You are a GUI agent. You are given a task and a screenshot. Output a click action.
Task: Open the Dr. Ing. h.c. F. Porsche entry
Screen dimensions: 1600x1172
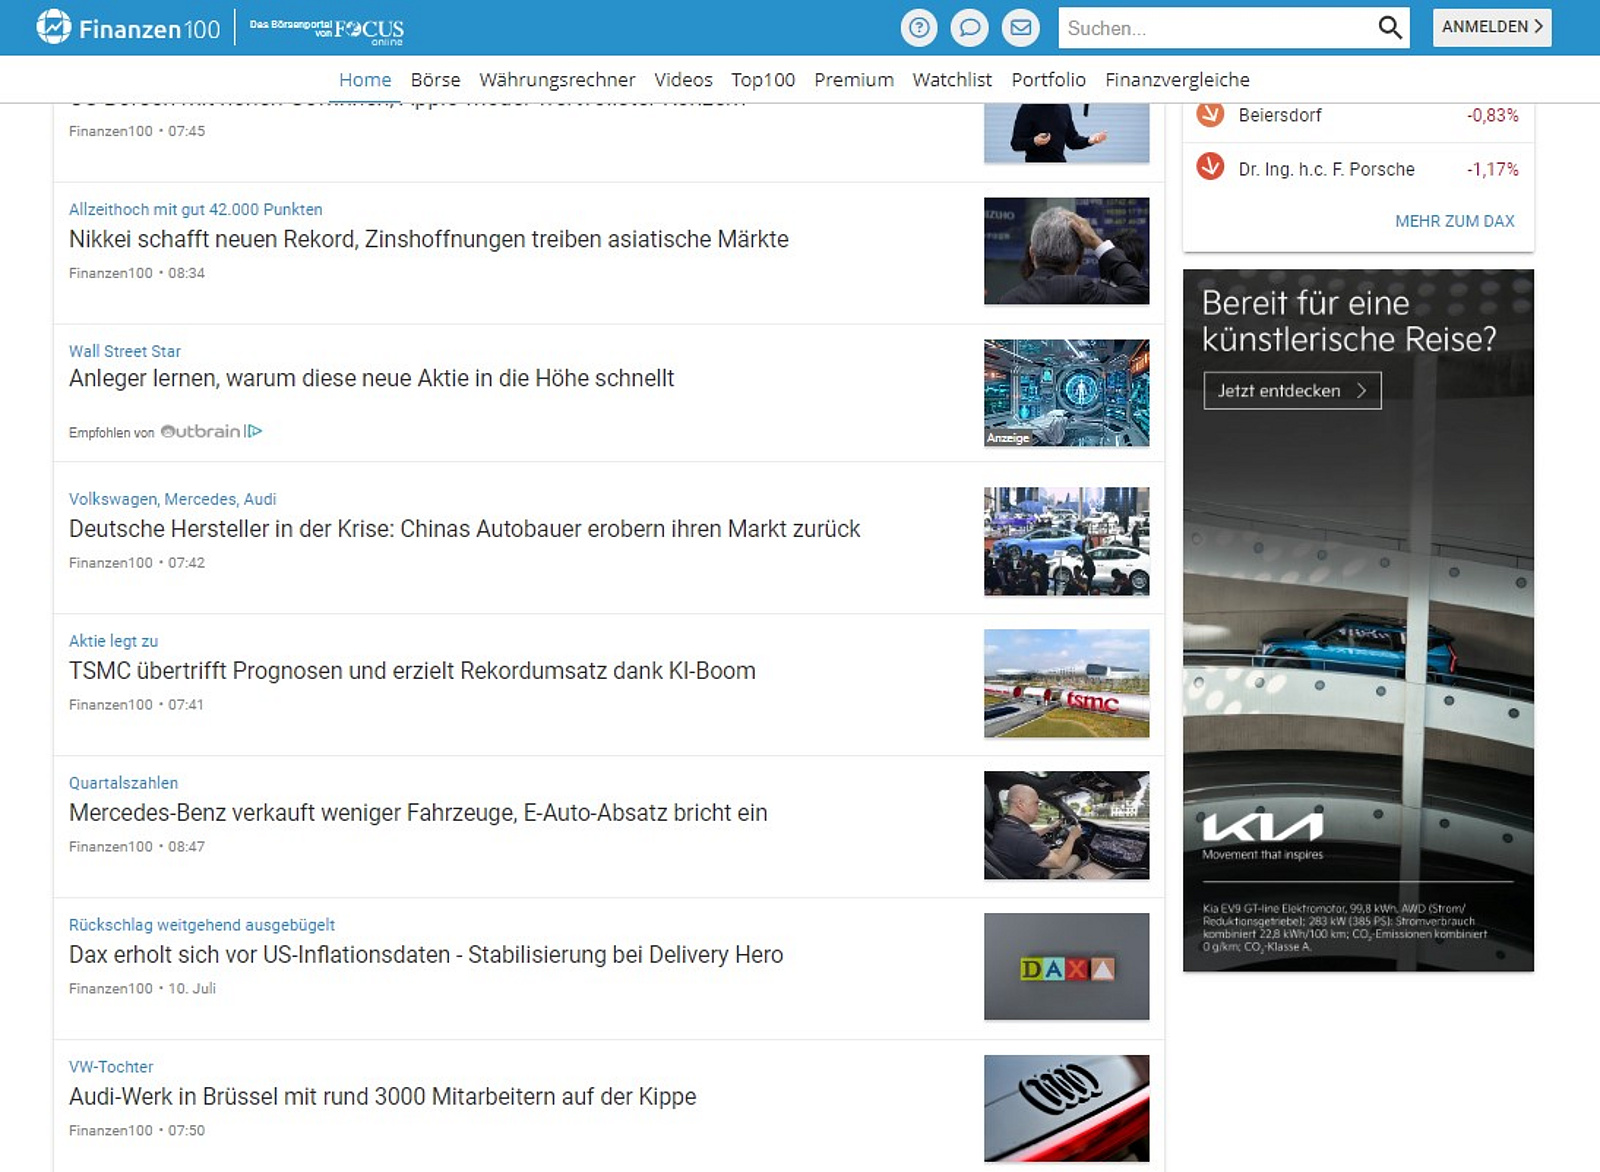click(1326, 169)
